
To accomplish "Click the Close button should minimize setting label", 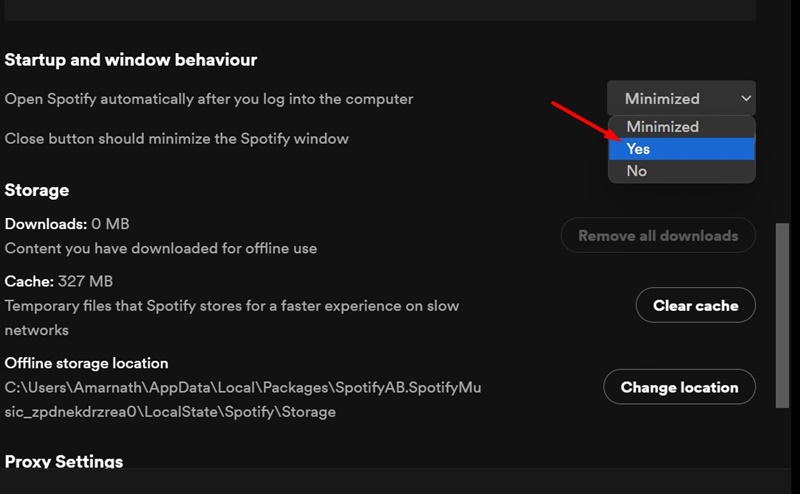I will click(x=177, y=138).
